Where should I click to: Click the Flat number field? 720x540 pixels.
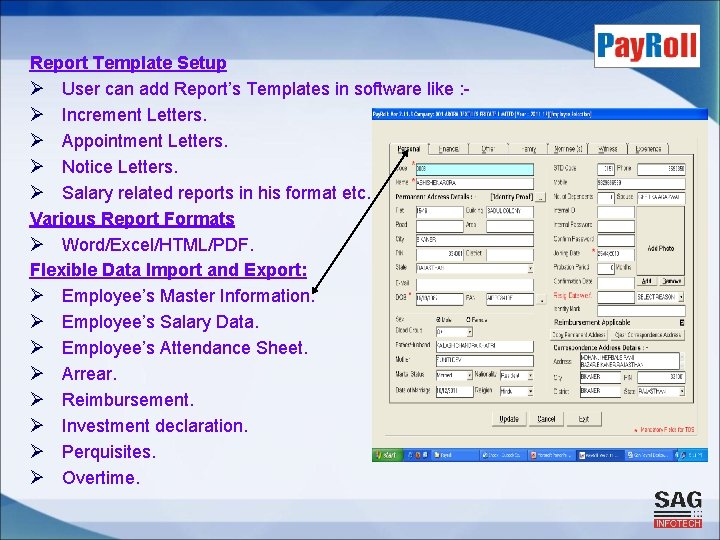tap(439, 211)
